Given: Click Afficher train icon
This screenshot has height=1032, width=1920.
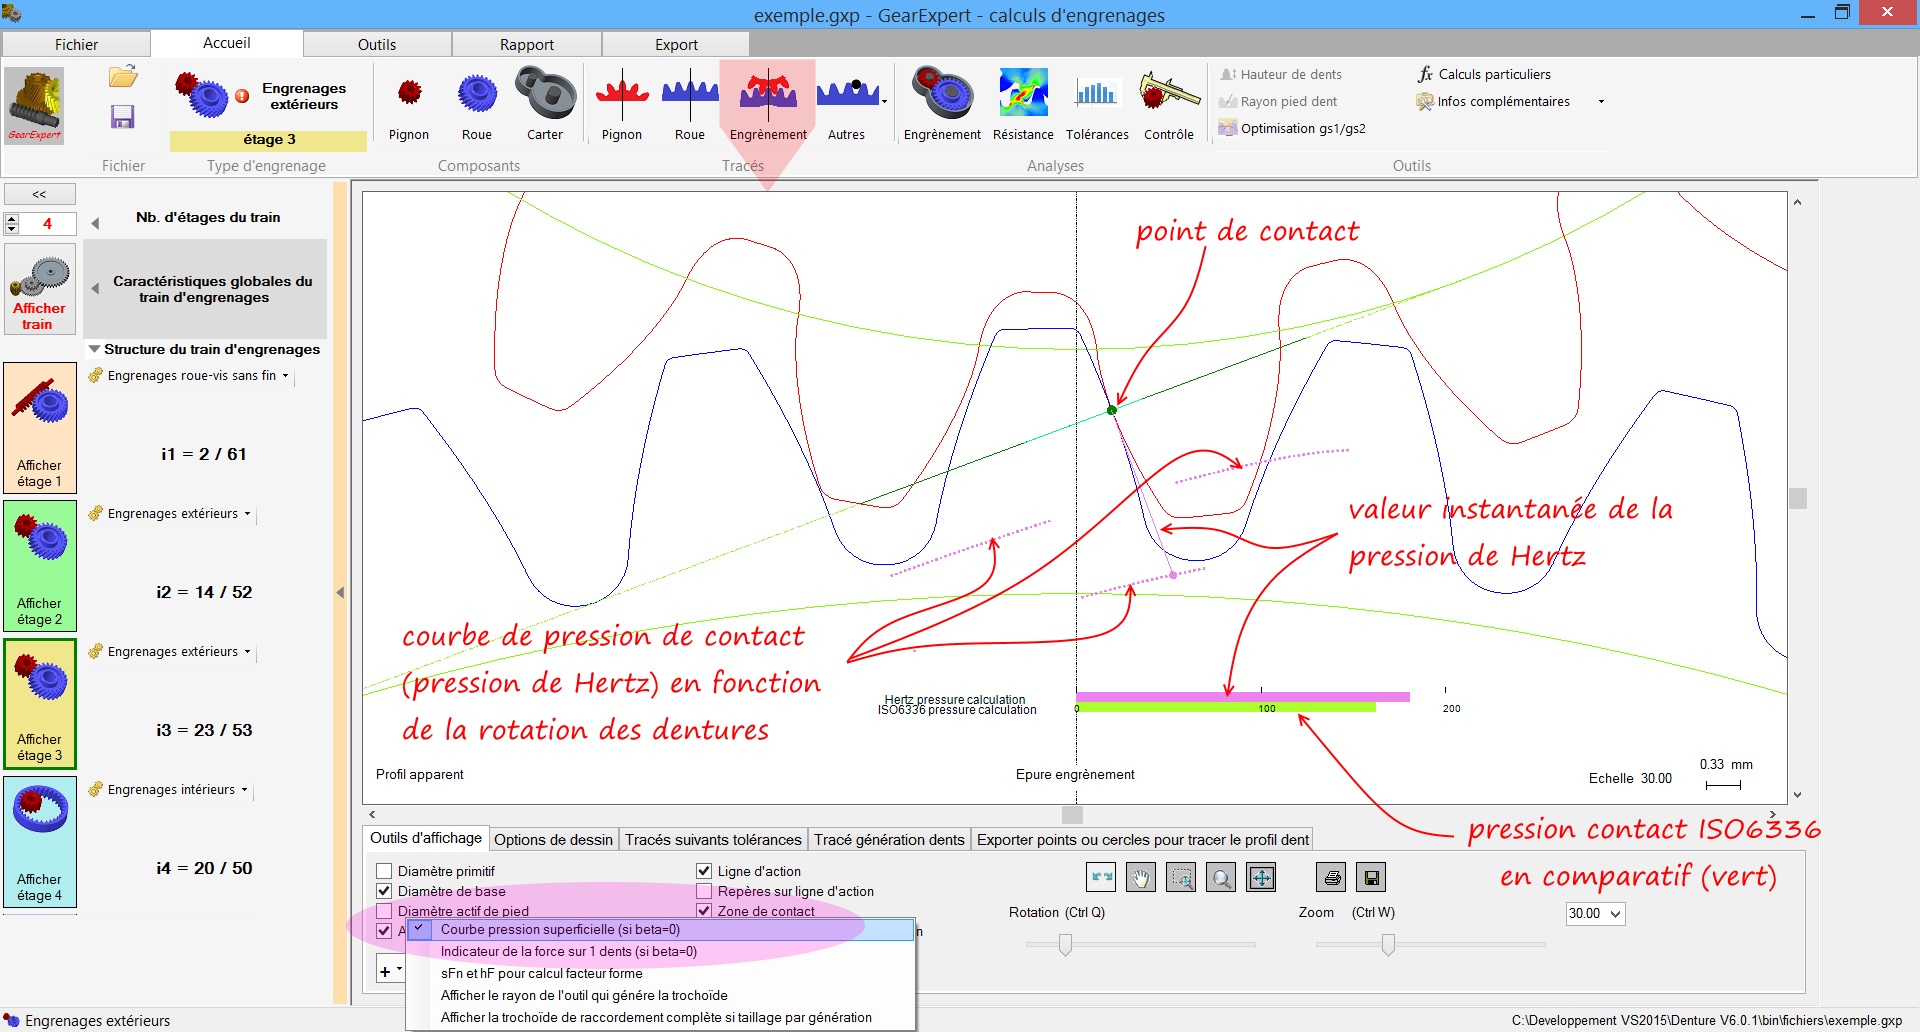Looking at the screenshot, I should coord(40,291).
